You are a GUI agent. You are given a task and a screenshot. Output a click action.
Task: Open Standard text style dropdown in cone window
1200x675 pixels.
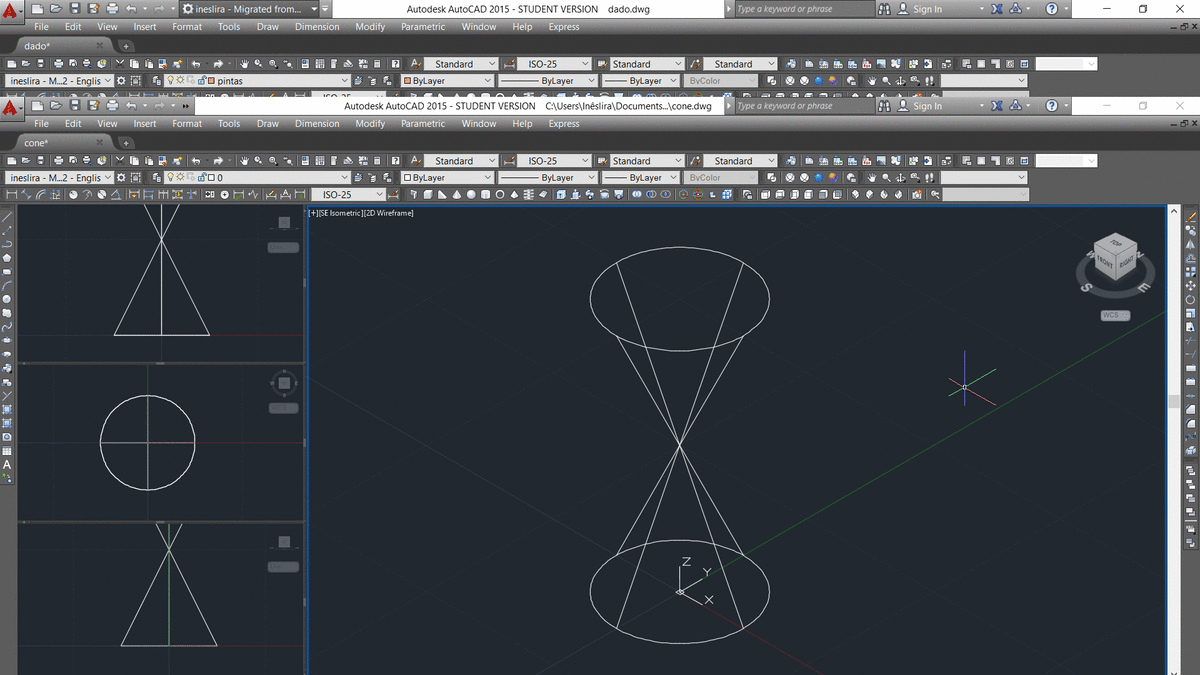tap(461, 161)
